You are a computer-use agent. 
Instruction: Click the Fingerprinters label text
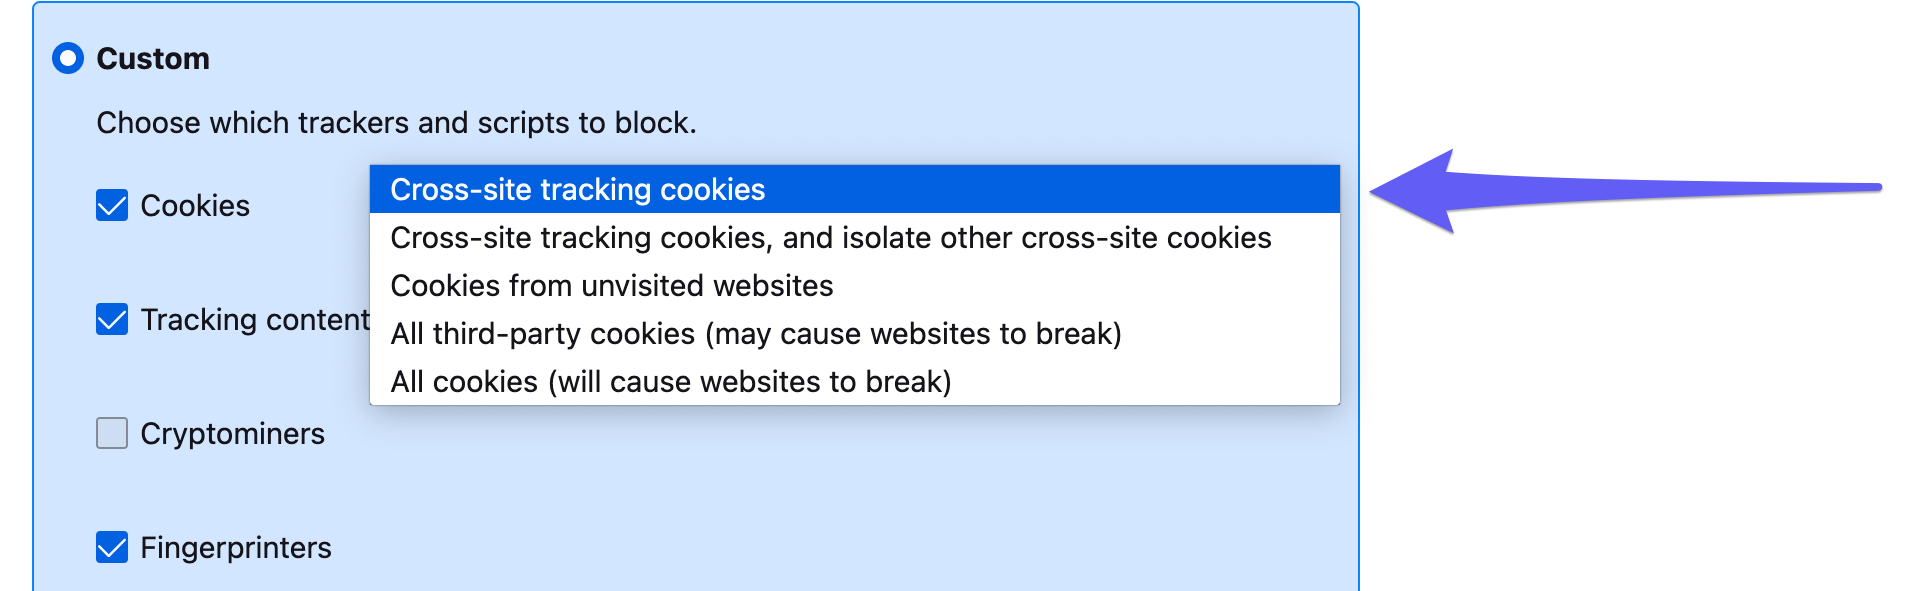pos(236,548)
